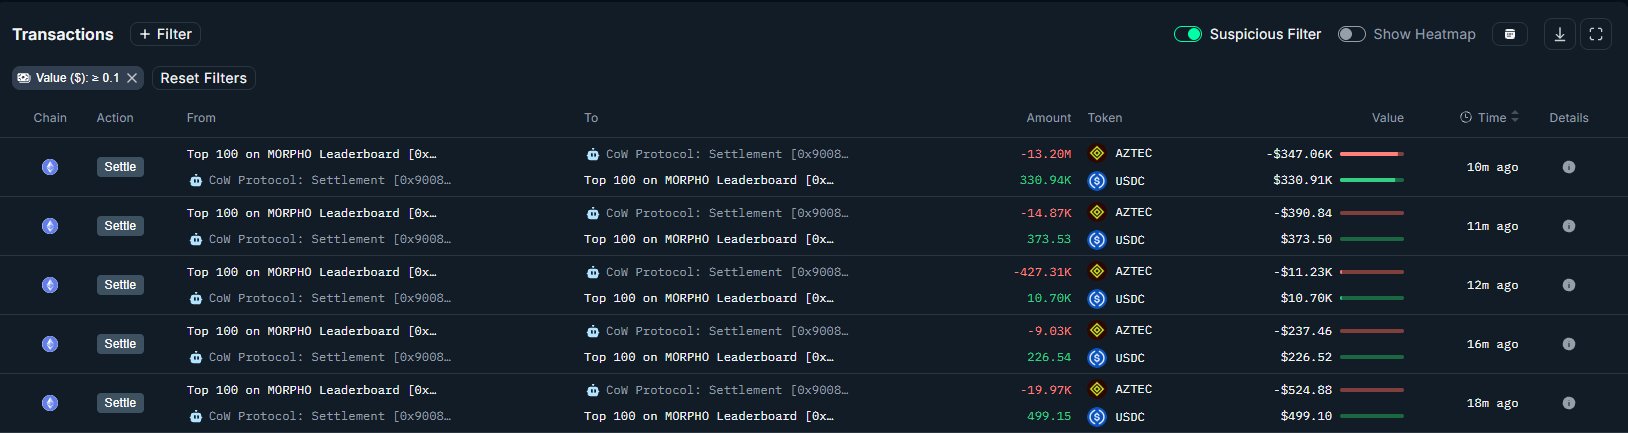Viewport: 1628px width, 433px height.
Task: Click USDC token icon in last row
Action: (1097, 417)
